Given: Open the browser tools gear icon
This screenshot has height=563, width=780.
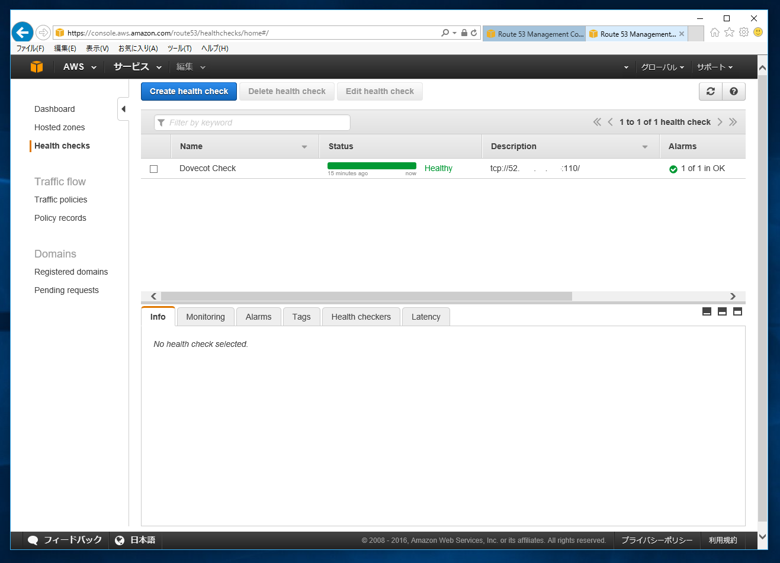Looking at the screenshot, I should 744,32.
